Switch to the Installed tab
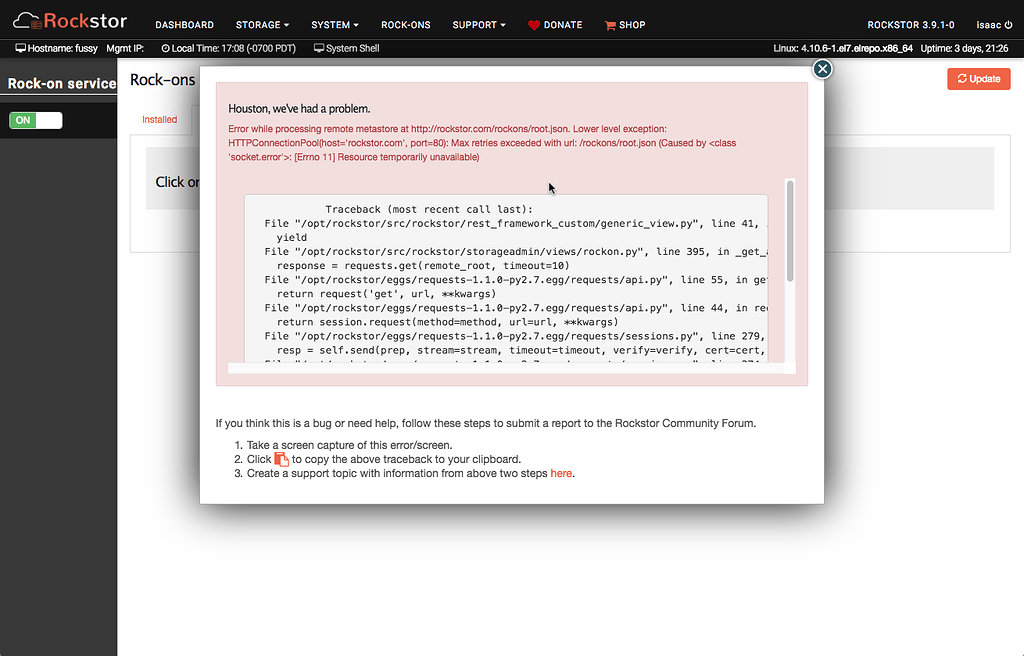1024x656 pixels. [160, 119]
